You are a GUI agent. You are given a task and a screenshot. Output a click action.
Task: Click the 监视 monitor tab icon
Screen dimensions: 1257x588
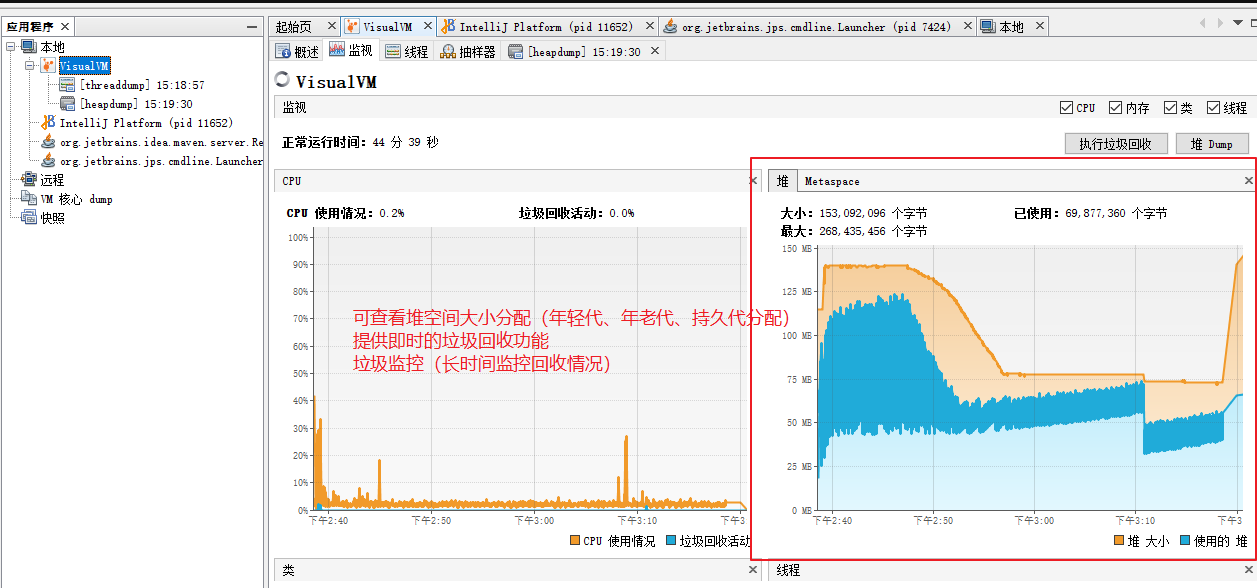pos(337,50)
